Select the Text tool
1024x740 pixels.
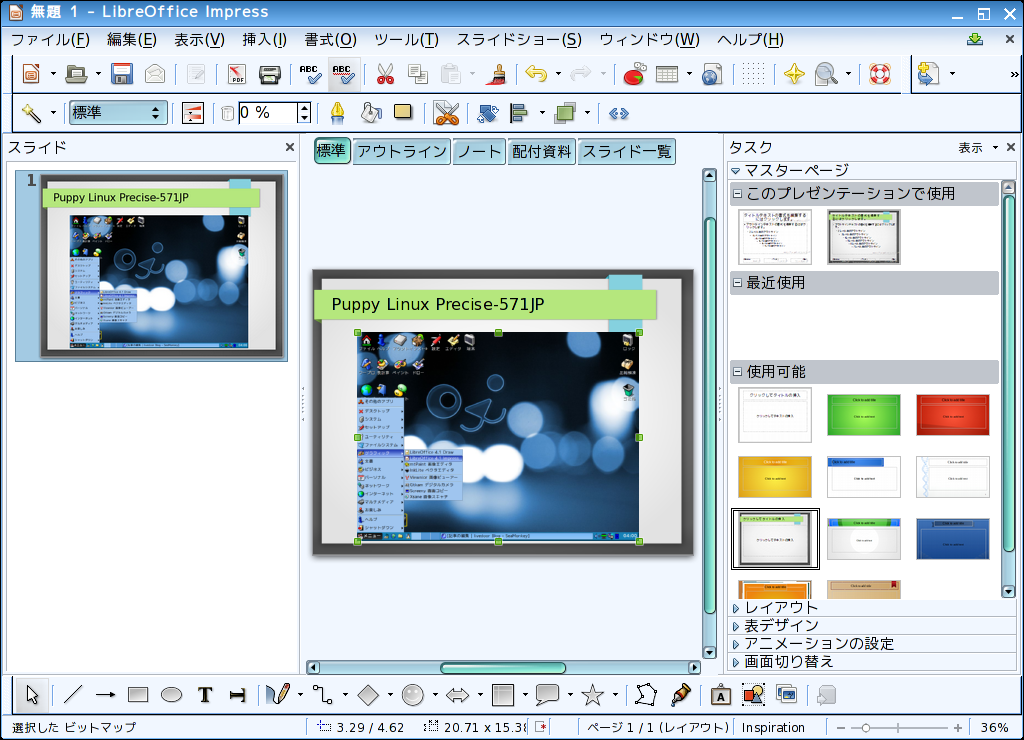pos(205,695)
